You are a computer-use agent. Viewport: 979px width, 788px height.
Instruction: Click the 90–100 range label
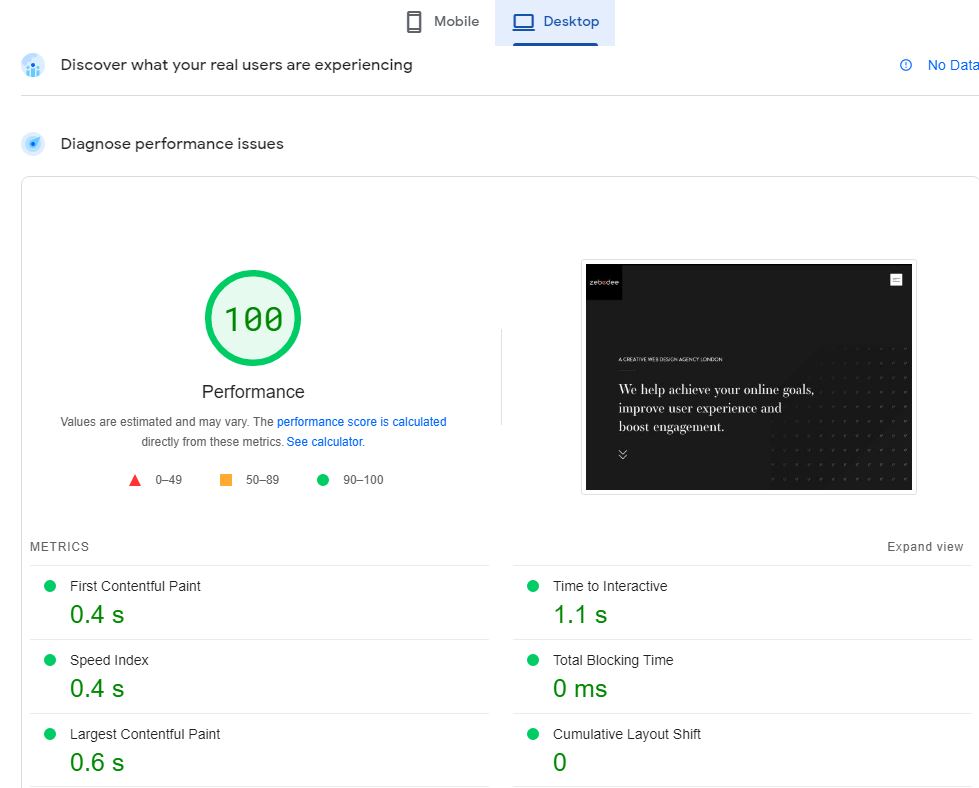[x=363, y=480]
